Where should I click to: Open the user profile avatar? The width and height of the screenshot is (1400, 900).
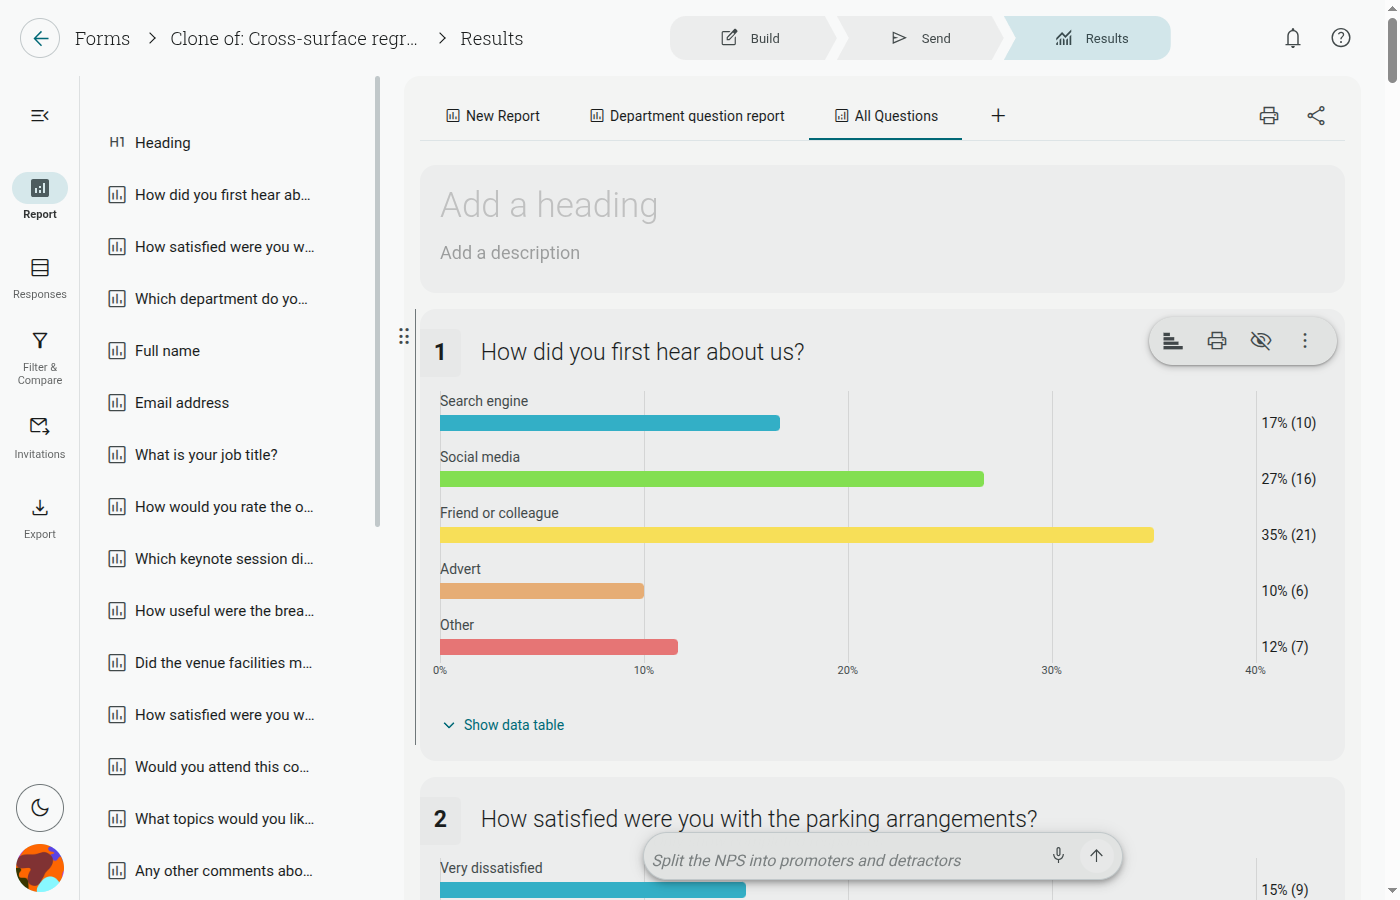tap(40, 868)
